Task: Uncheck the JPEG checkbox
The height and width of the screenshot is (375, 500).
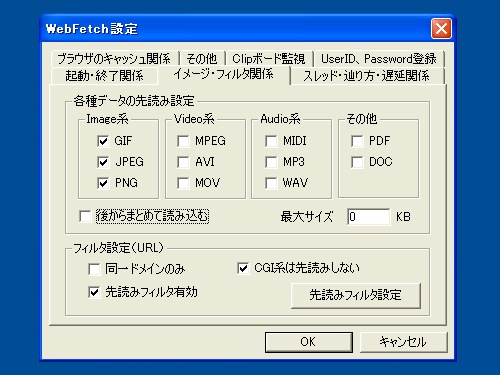Action: [x=103, y=162]
